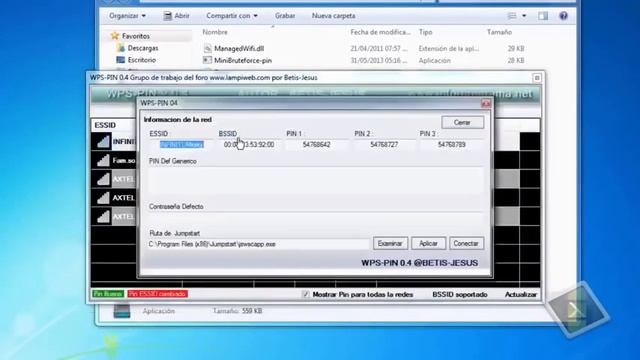Open view options dropdown arrow in Explorer
The image size is (640, 360).
524,16
